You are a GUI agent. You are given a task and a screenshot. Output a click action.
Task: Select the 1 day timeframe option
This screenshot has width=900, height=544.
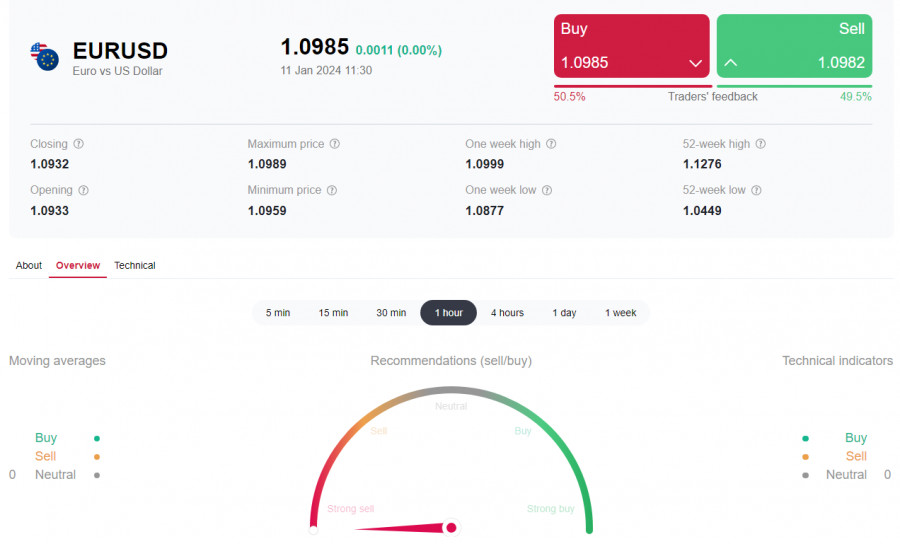(564, 313)
